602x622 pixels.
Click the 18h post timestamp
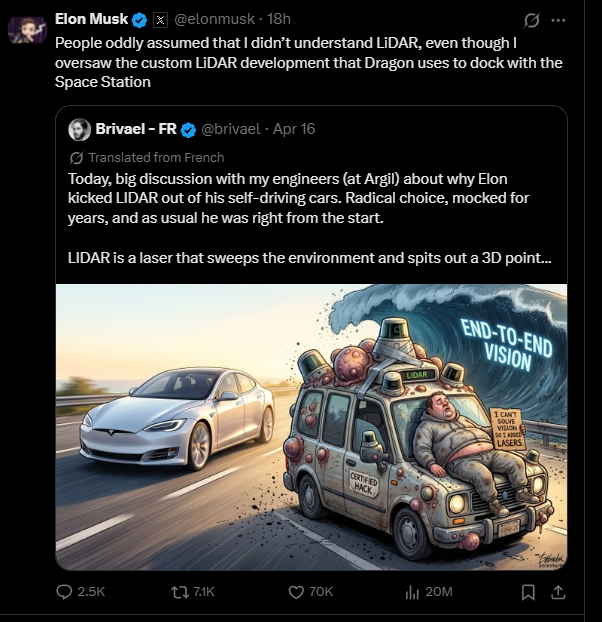click(x=279, y=19)
